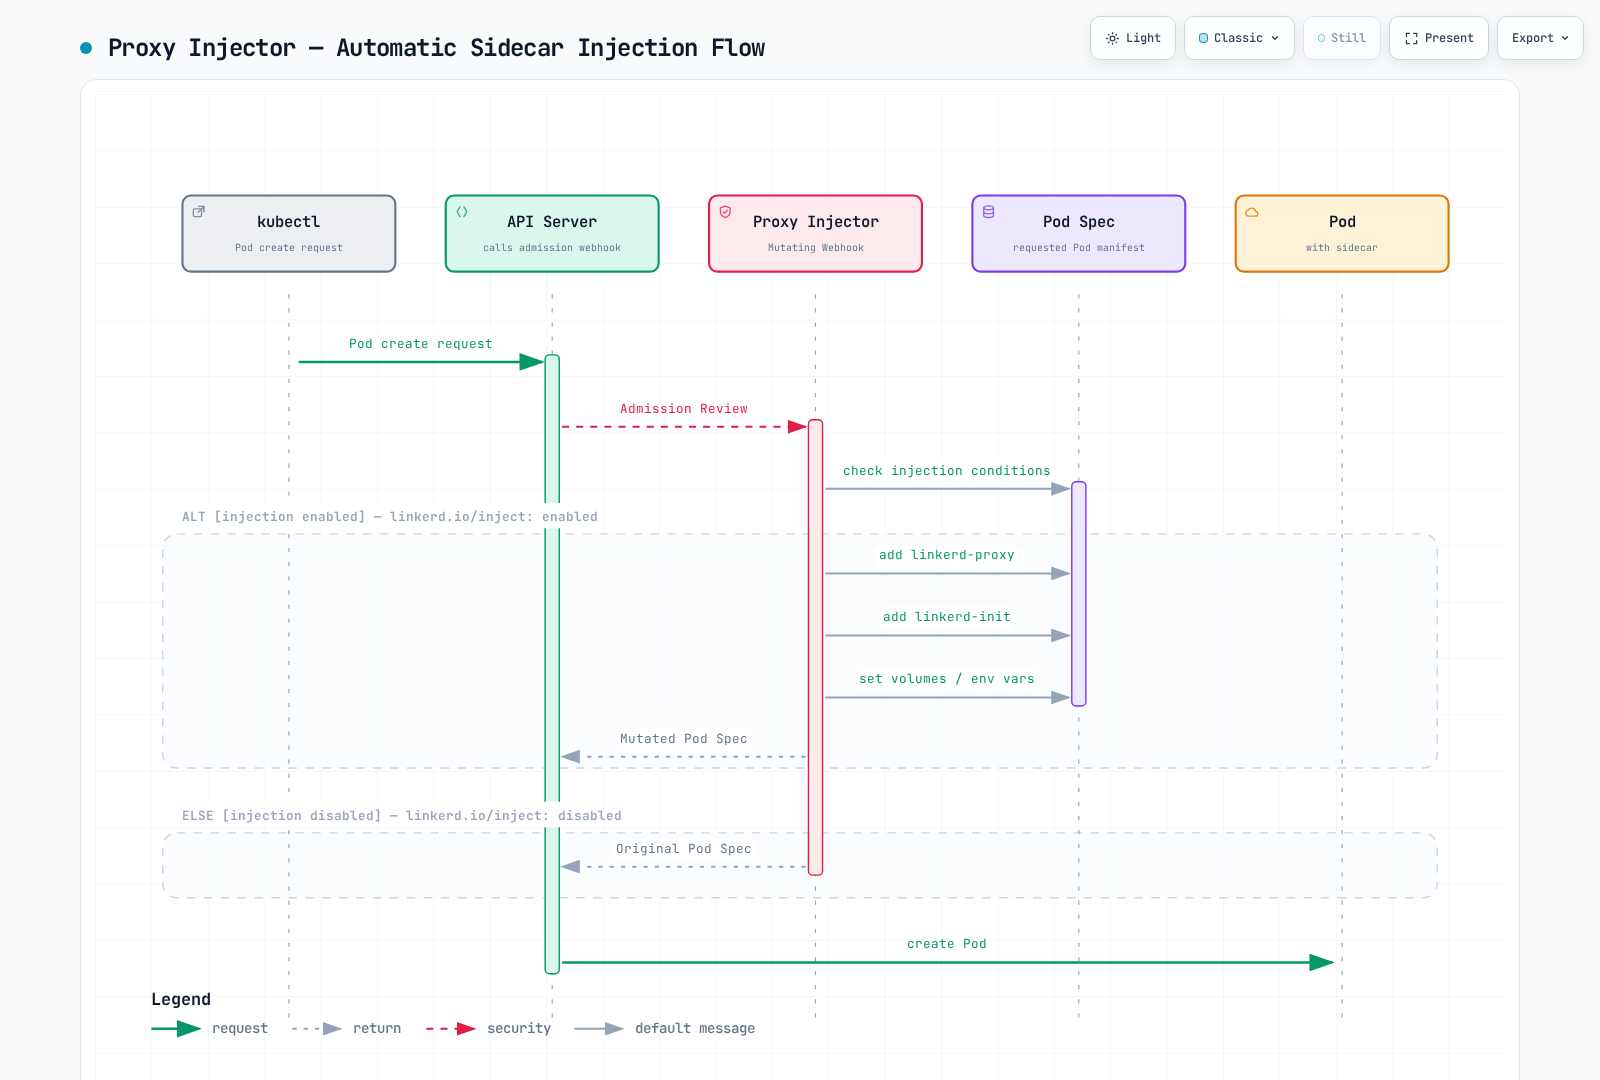Image resolution: width=1600 pixels, height=1080 pixels.
Task: Click the kubectl external-link icon
Action: click(199, 212)
